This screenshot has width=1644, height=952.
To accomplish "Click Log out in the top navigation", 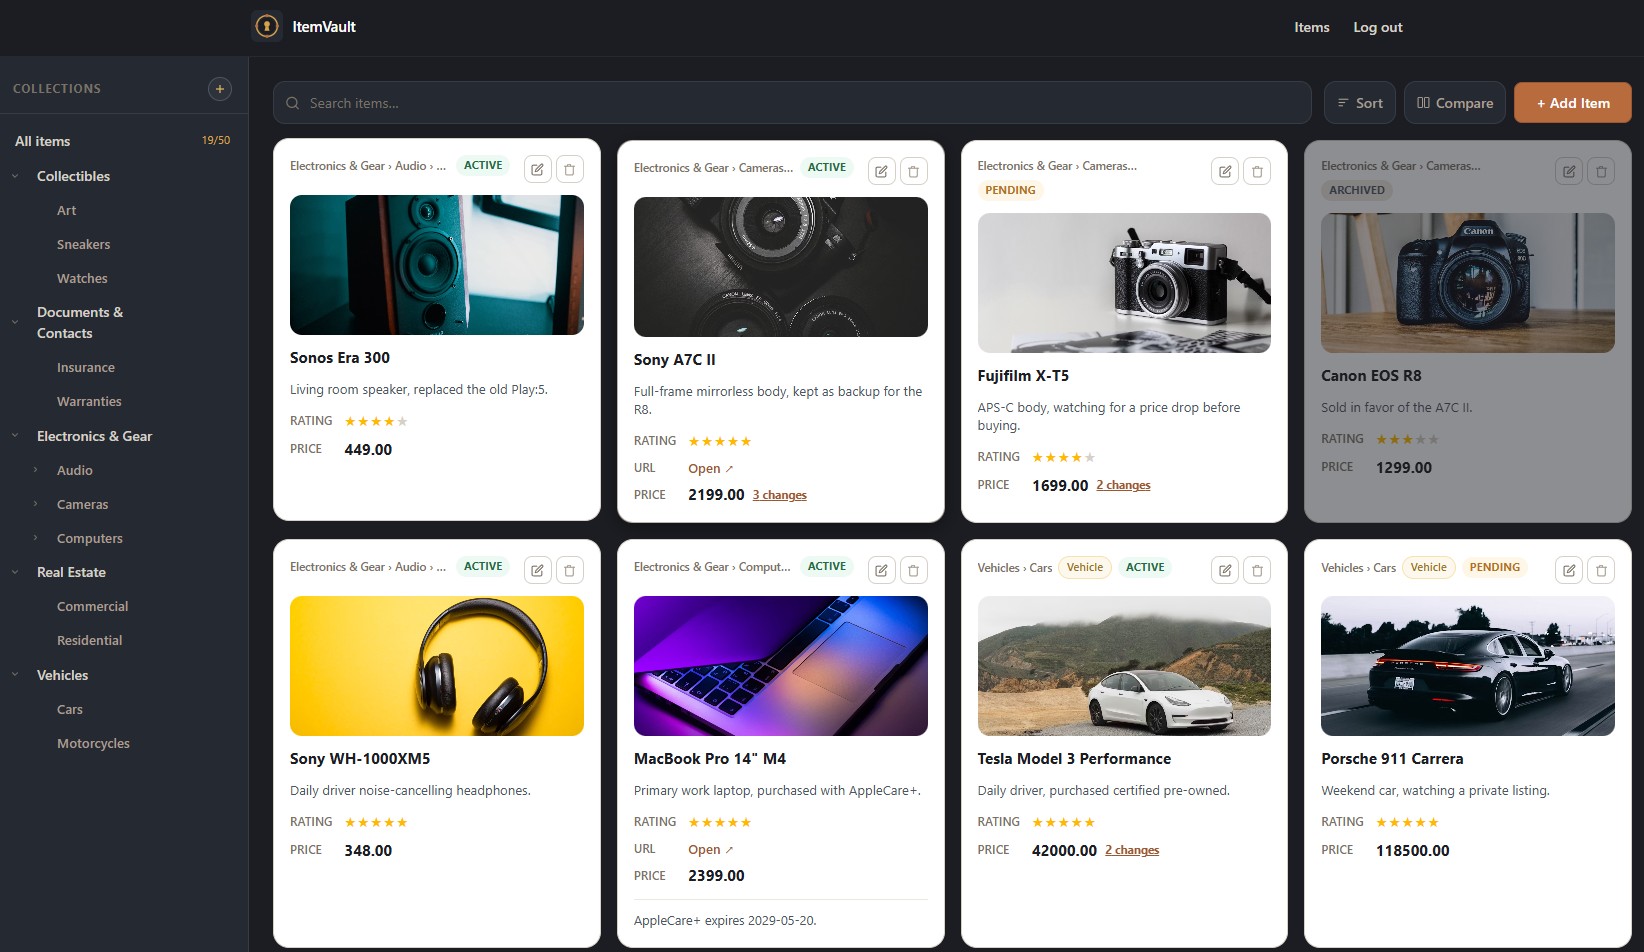I will (x=1377, y=27).
